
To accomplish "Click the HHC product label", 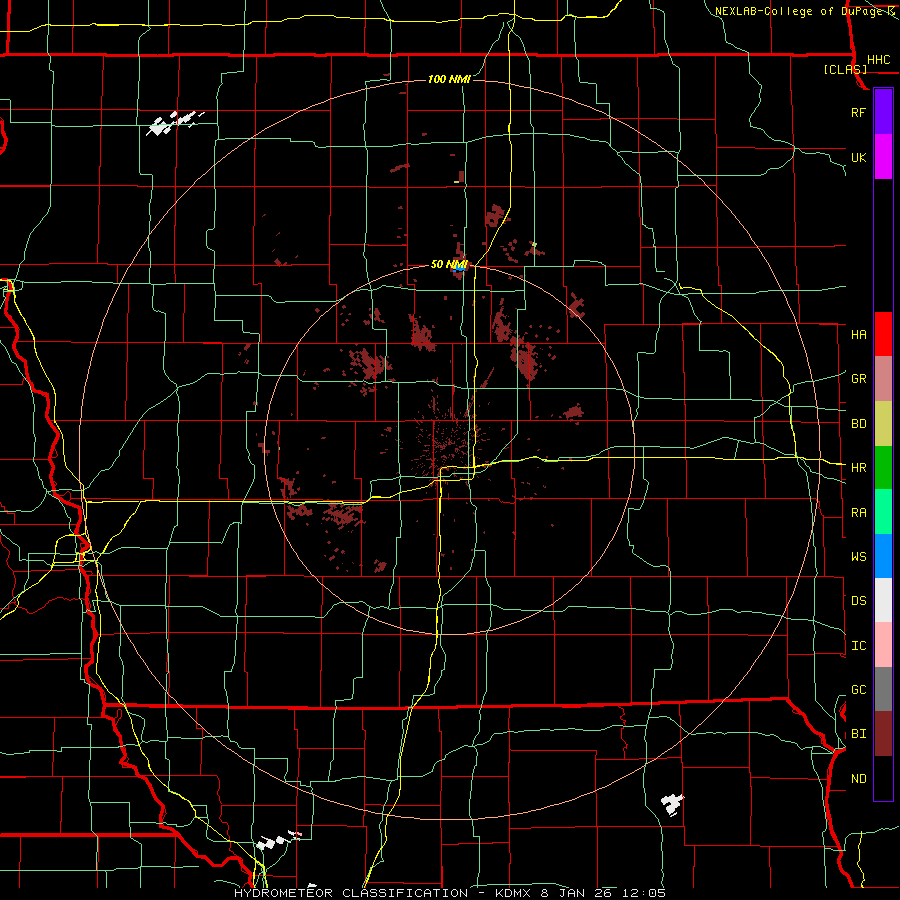I will (x=878, y=60).
